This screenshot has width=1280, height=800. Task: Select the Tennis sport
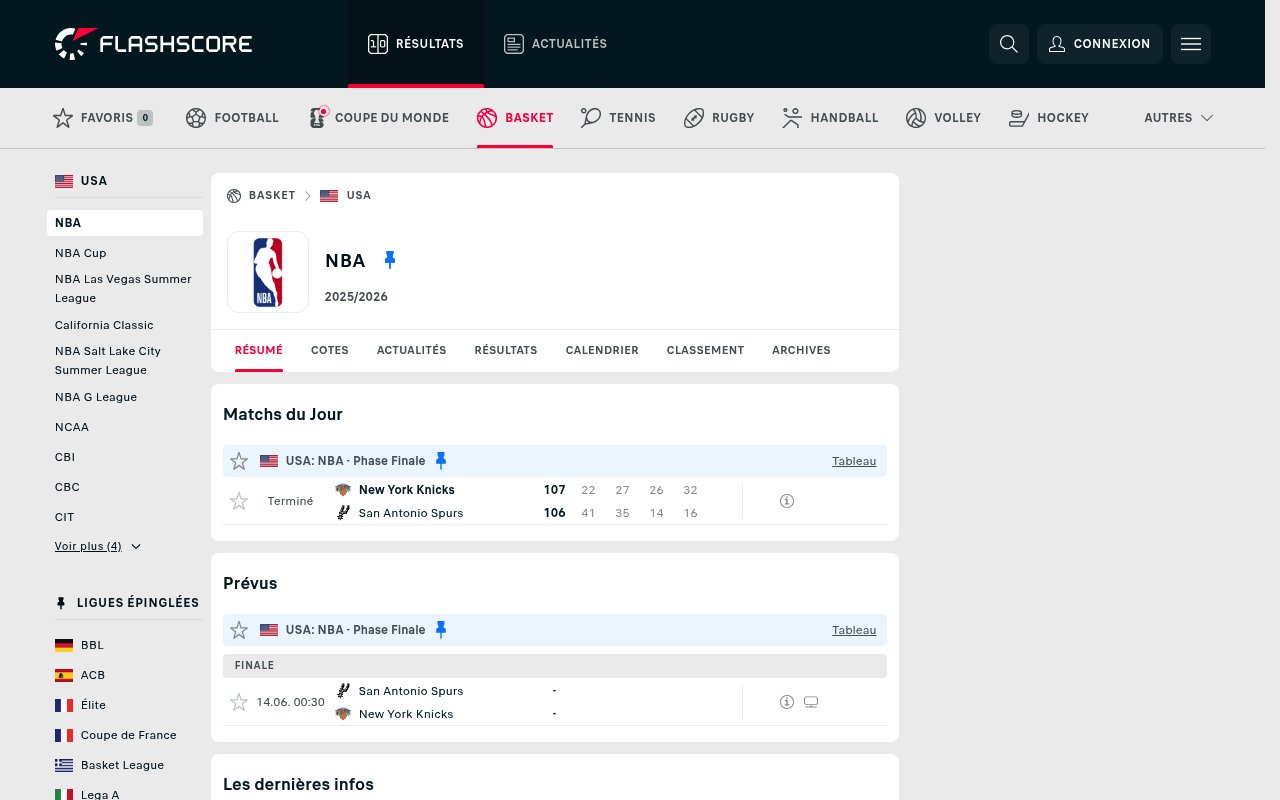[x=618, y=118]
